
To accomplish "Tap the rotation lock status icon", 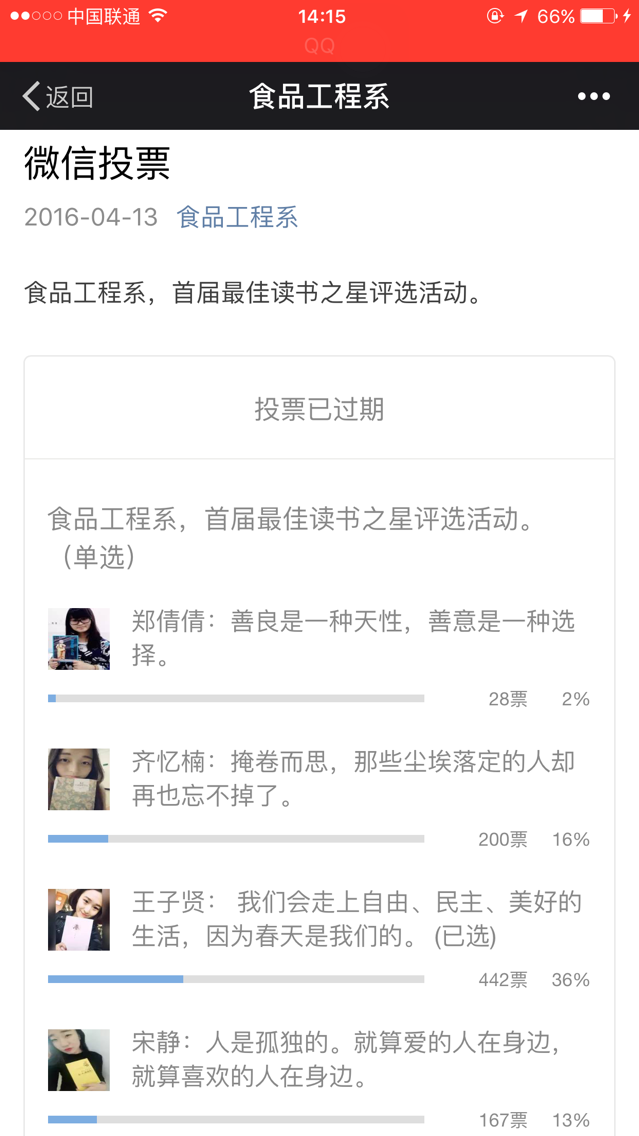I will click(495, 16).
